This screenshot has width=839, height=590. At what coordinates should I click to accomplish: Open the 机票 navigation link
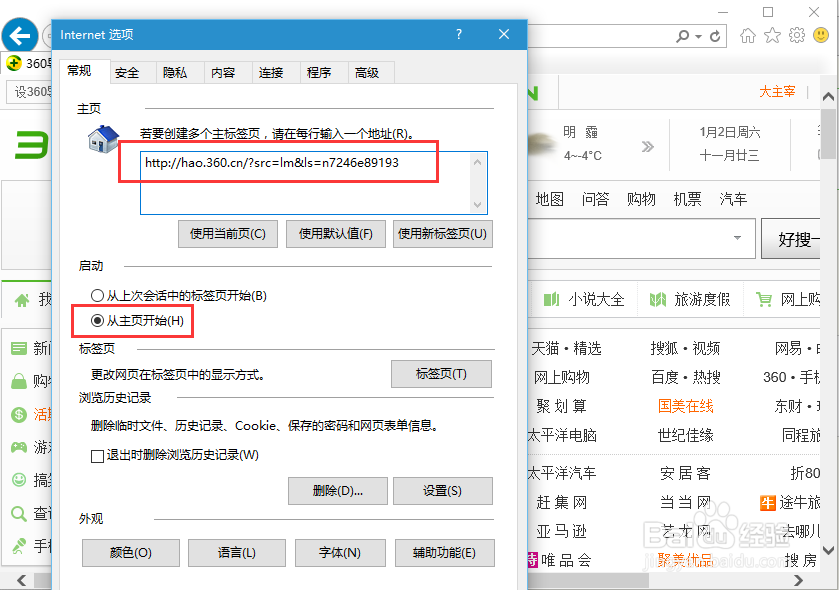coord(687,200)
